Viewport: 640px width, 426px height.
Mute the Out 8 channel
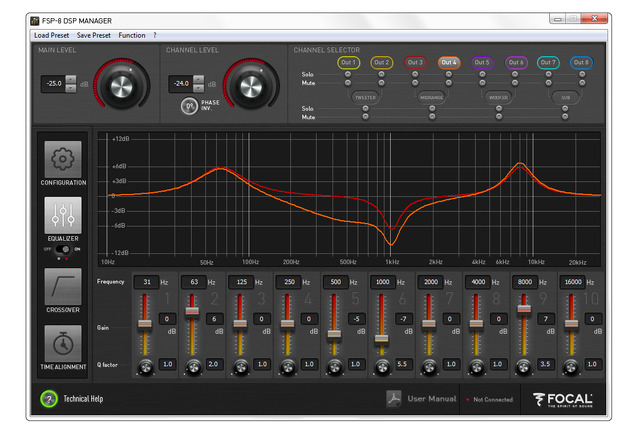tap(582, 83)
